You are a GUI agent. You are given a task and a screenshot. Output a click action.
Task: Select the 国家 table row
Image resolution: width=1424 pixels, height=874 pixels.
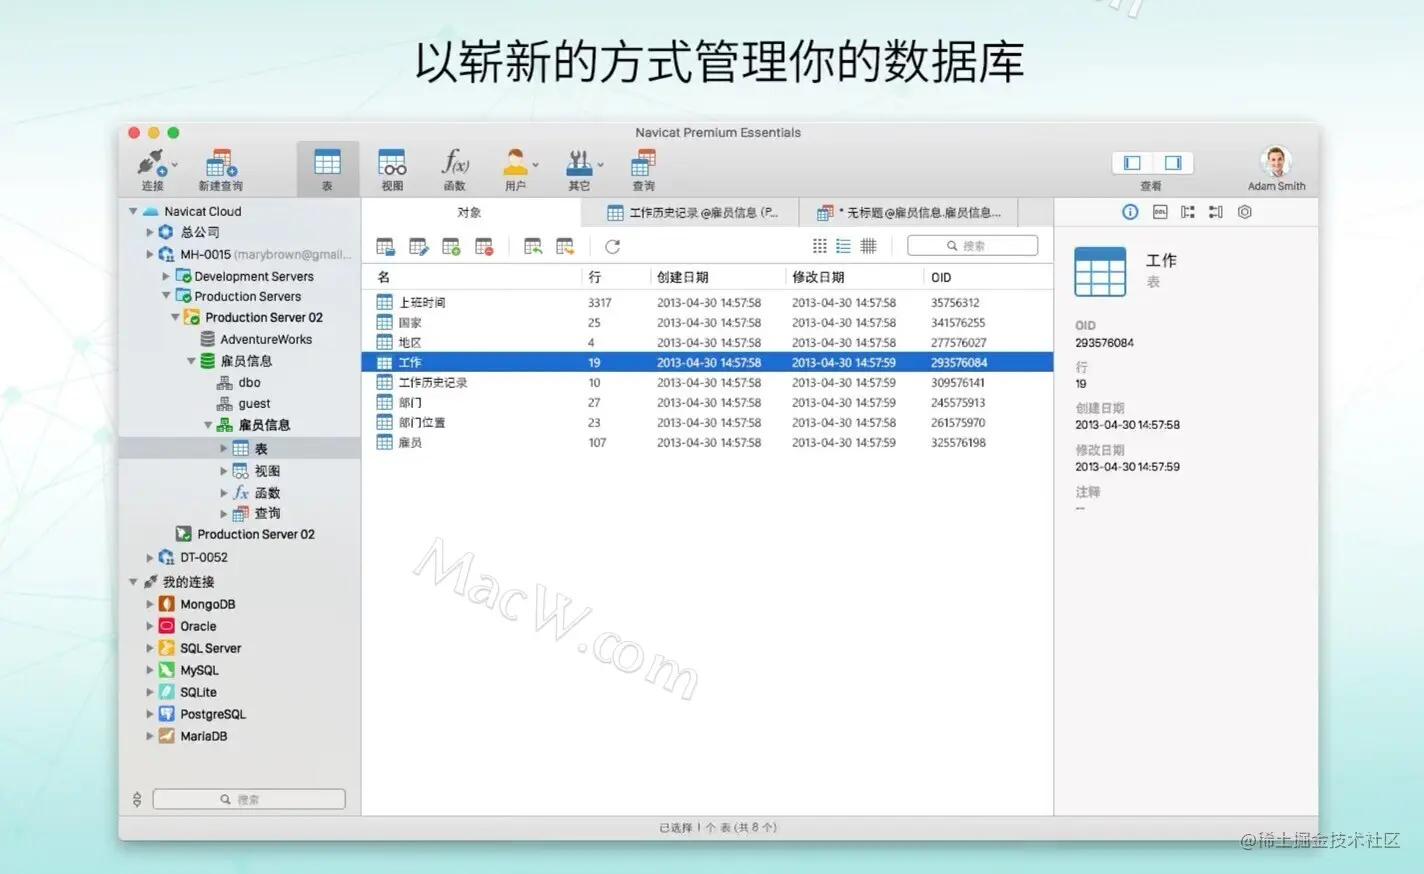(707, 322)
